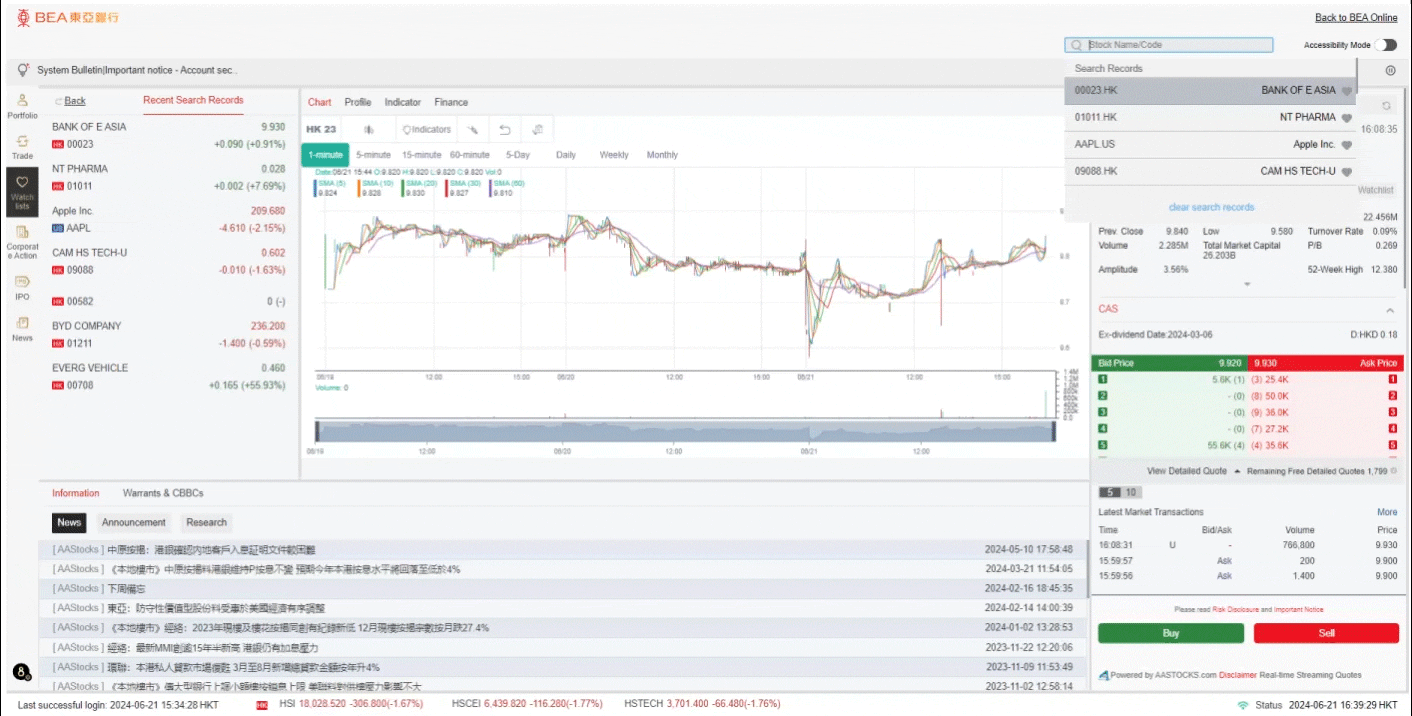Viewport: 1412px width, 716px height.
Task: Expand View Detailed Quote
Action: (1193, 471)
